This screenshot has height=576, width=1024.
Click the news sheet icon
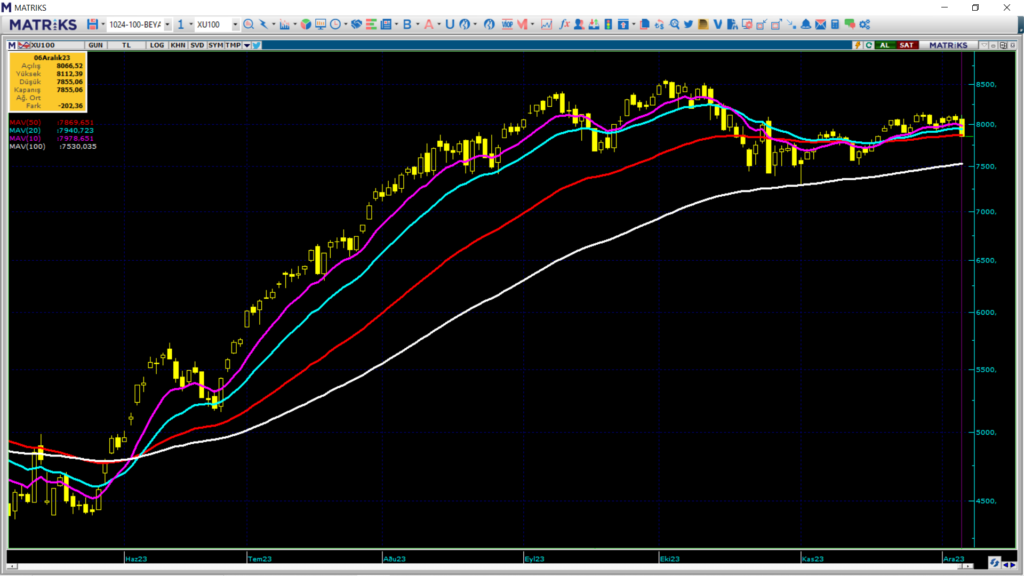point(386,24)
